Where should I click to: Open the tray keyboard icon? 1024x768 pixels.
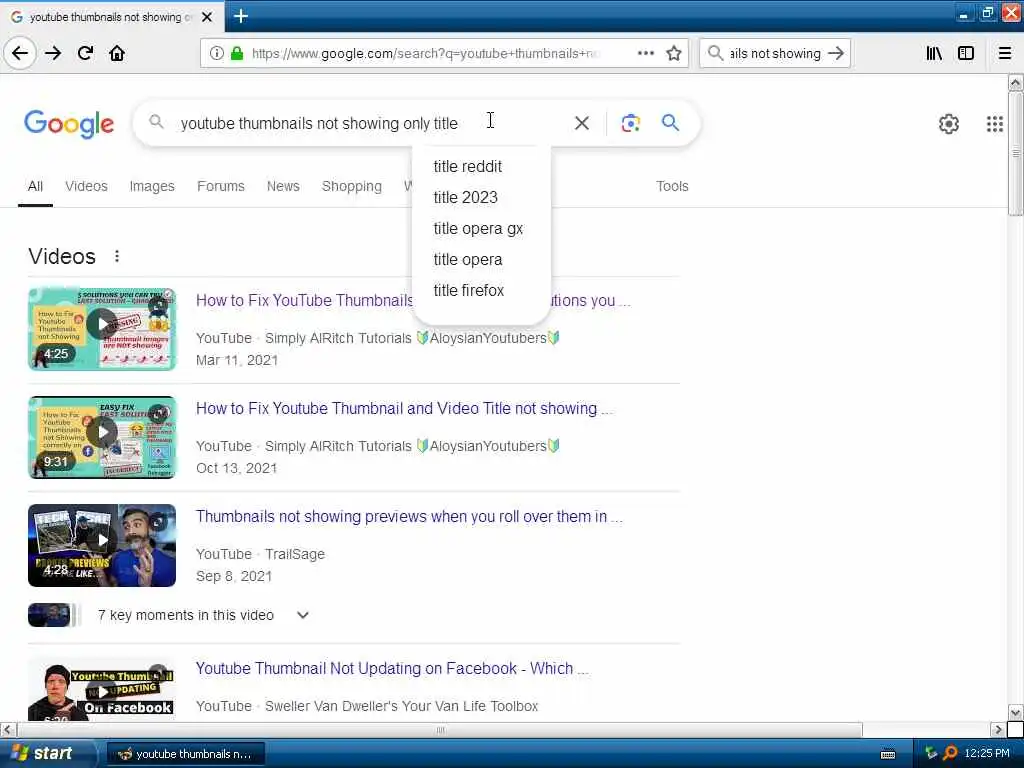point(888,754)
